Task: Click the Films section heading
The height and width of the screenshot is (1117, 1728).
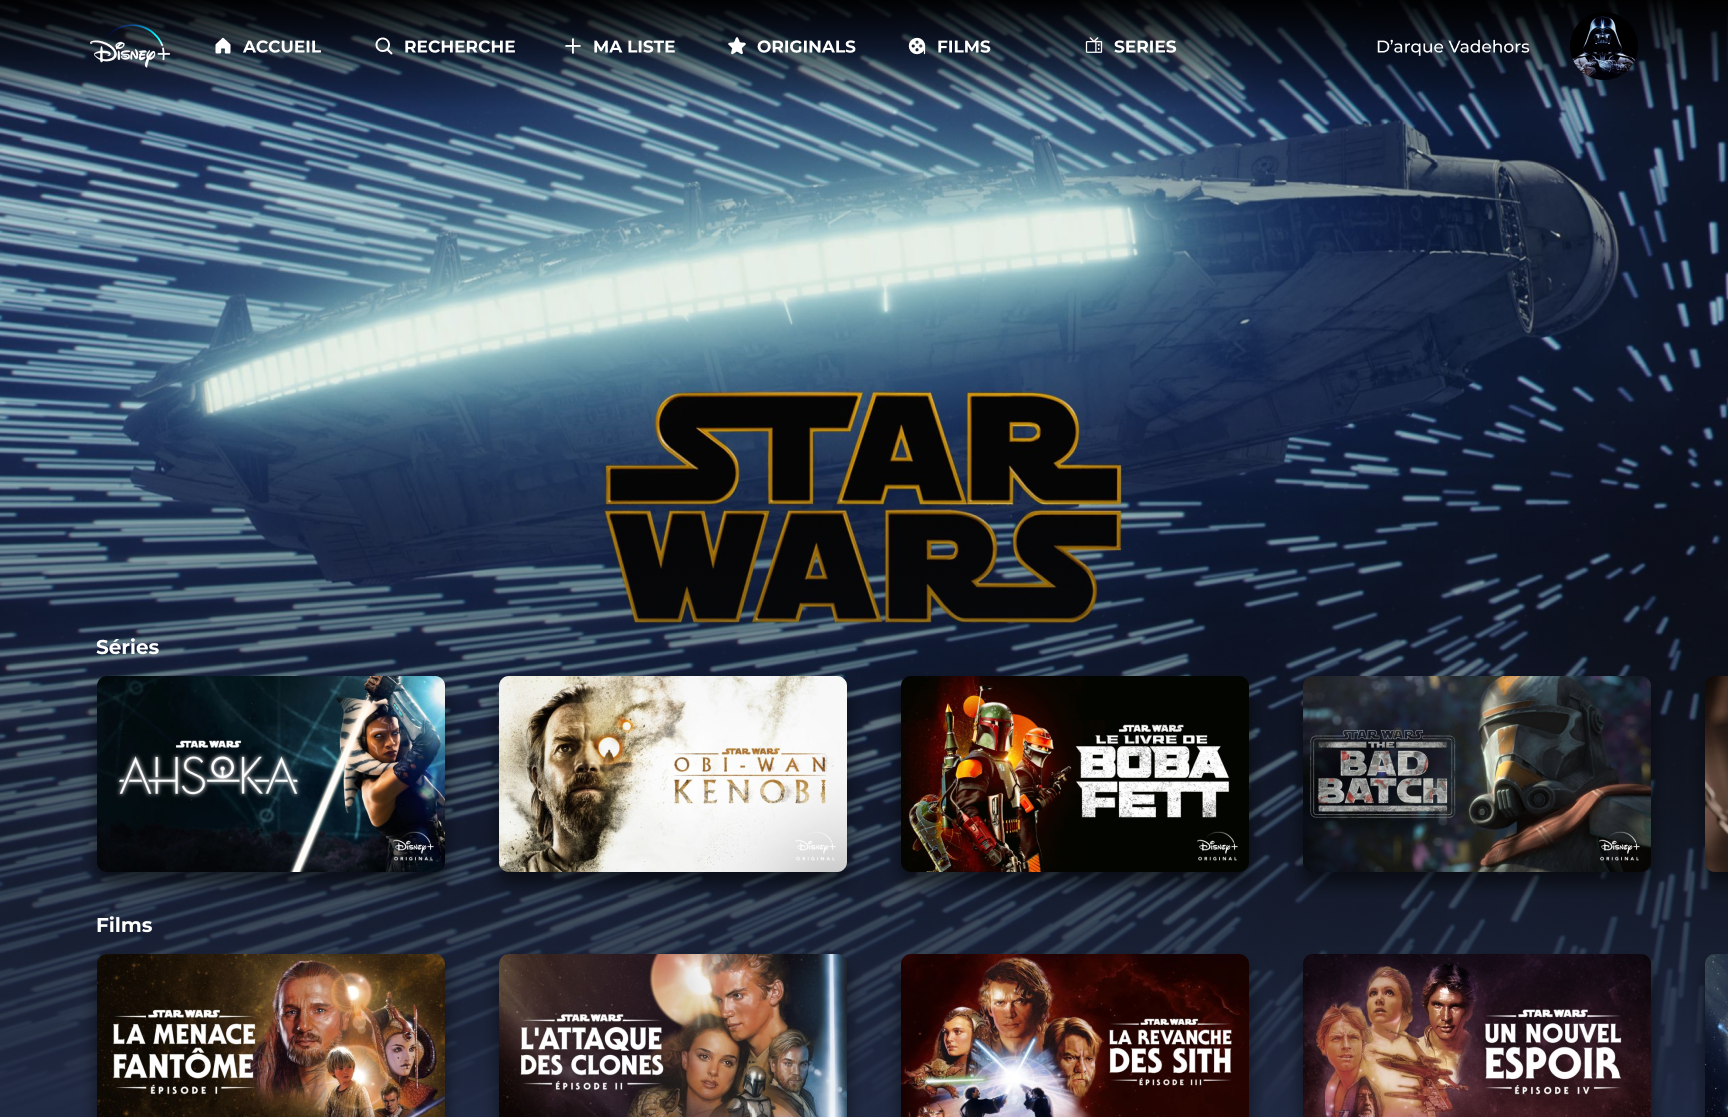Action: pos(124,925)
